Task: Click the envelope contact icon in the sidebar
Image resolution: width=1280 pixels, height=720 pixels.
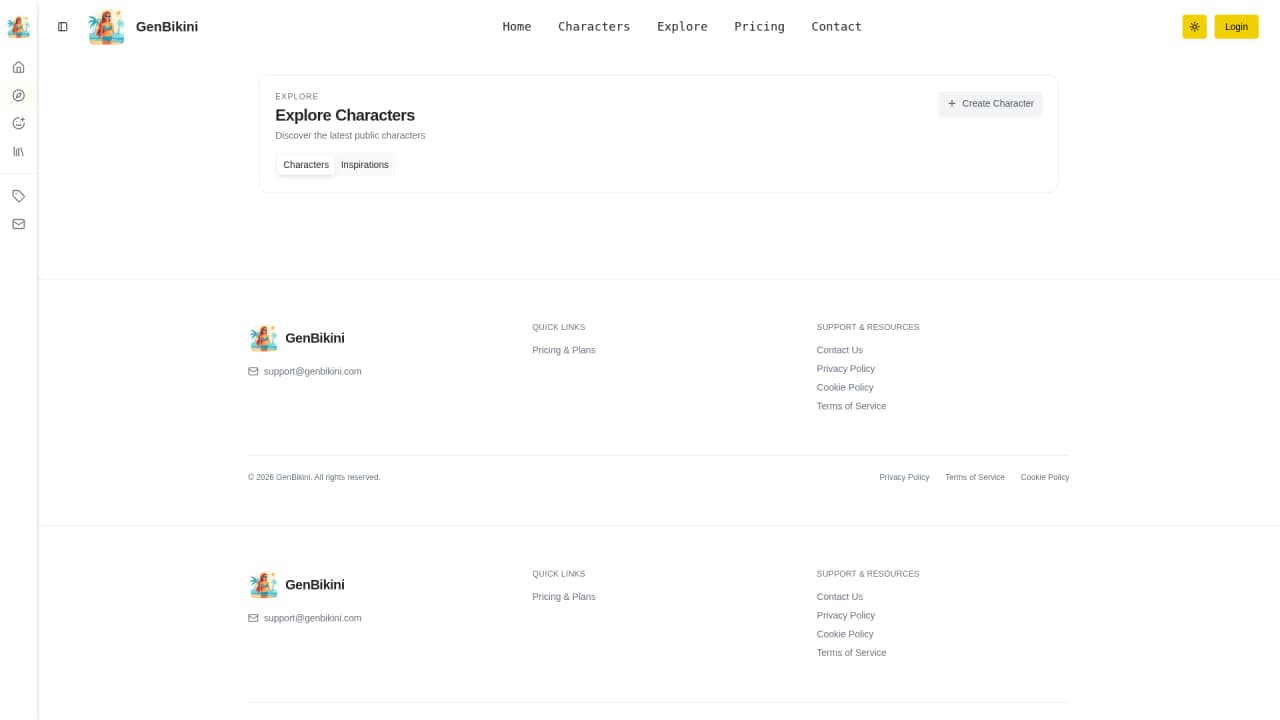Action: pyautogui.click(x=18, y=224)
